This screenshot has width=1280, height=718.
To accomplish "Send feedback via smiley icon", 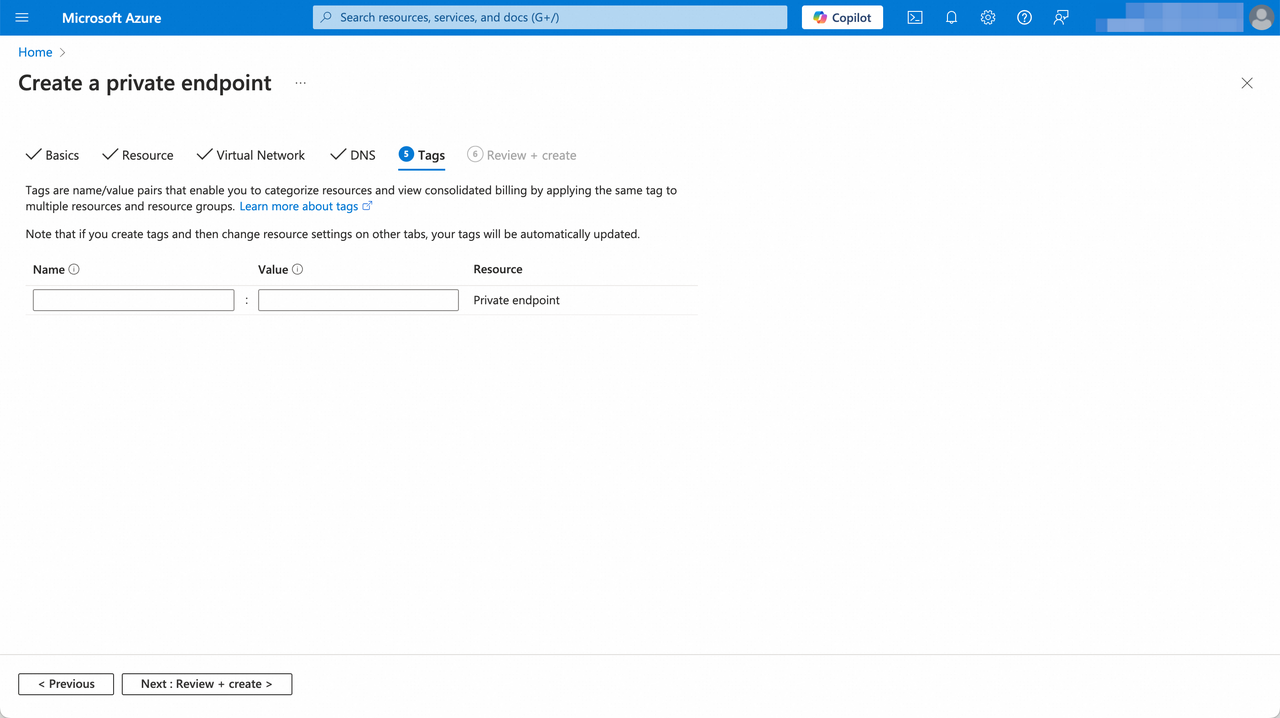I will (1060, 17).
